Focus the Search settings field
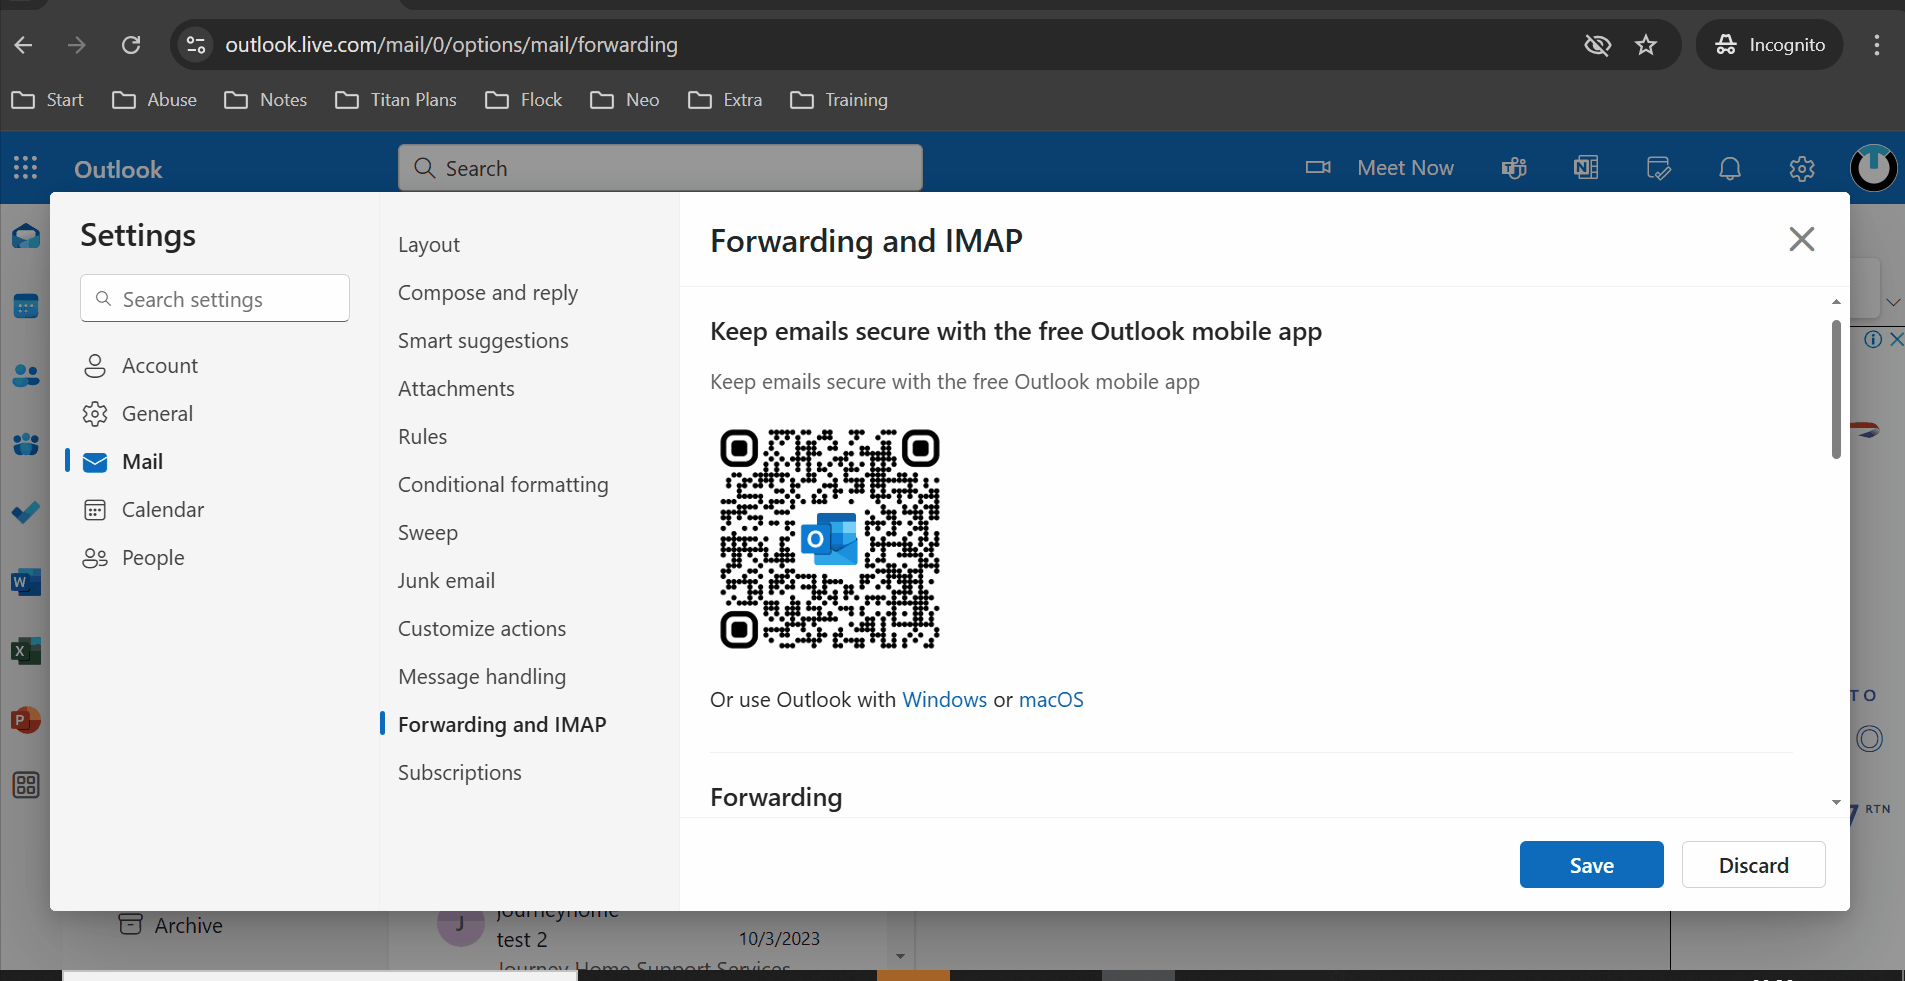1905x981 pixels. pos(215,298)
